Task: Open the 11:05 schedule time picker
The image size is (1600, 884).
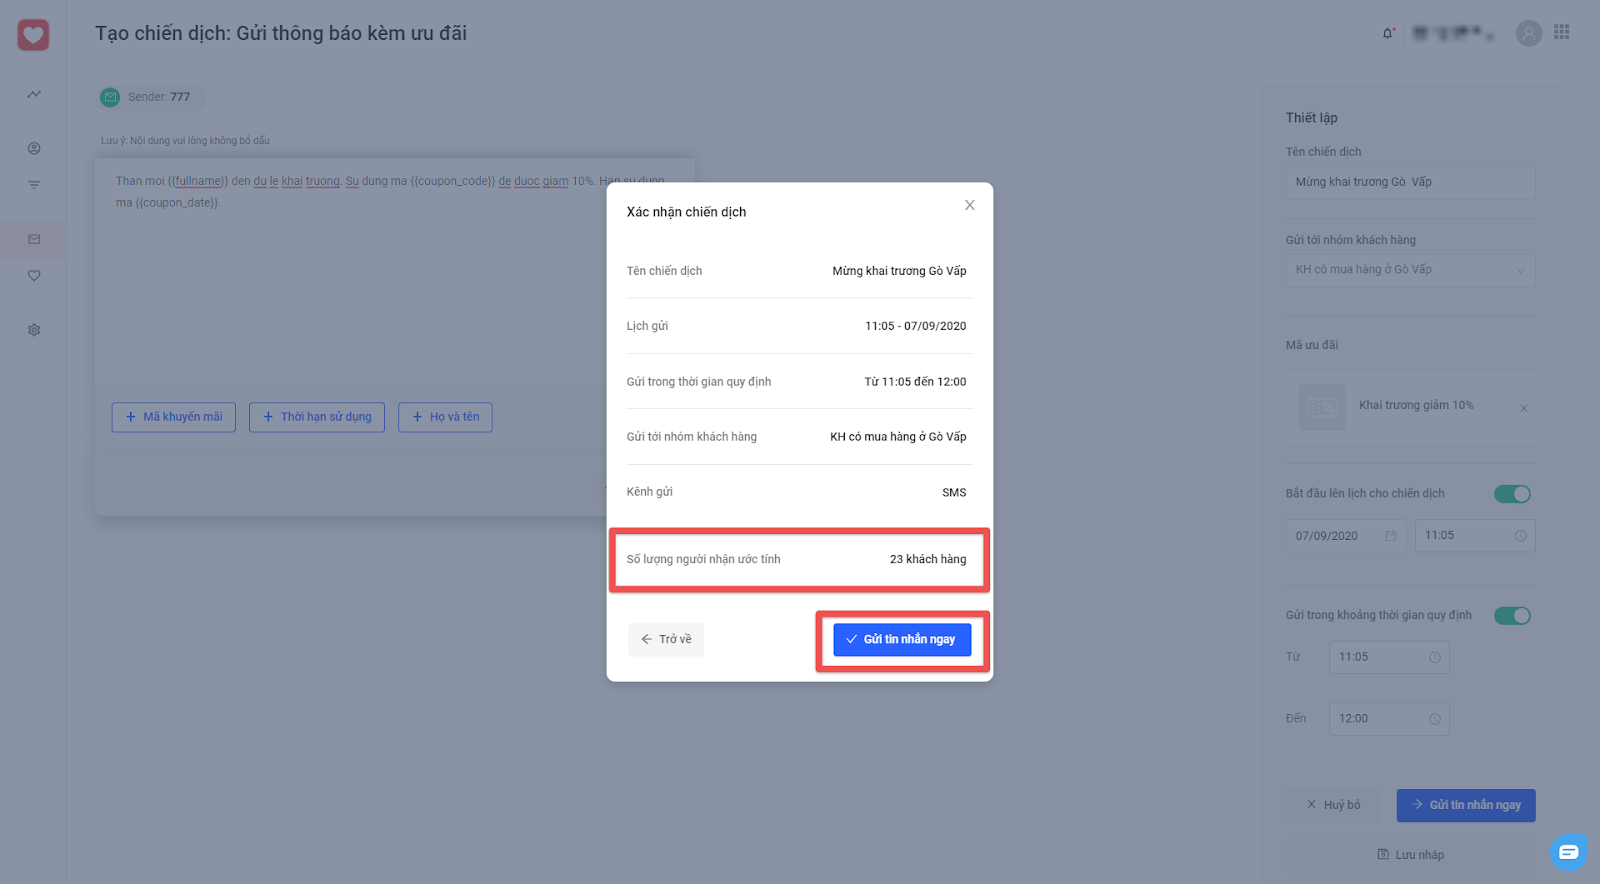Action: [1475, 536]
